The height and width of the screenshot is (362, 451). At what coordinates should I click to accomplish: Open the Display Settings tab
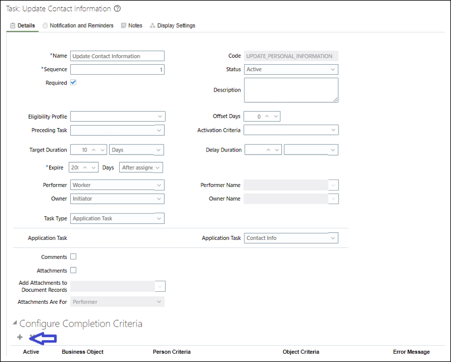(x=173, y=26)
